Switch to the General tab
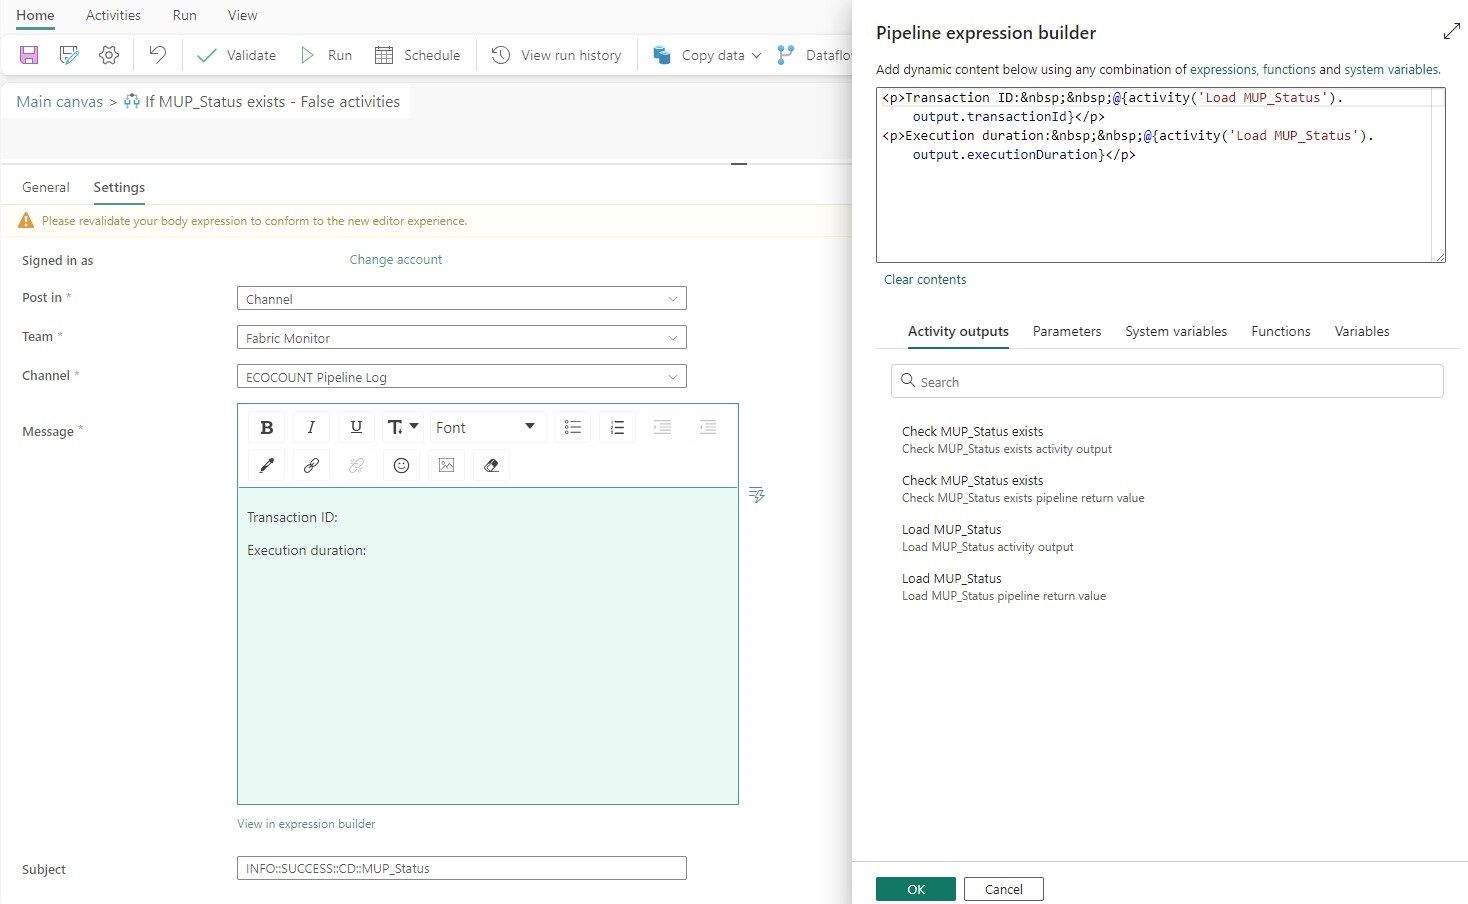1468x904 pixels. coord(46,187)
